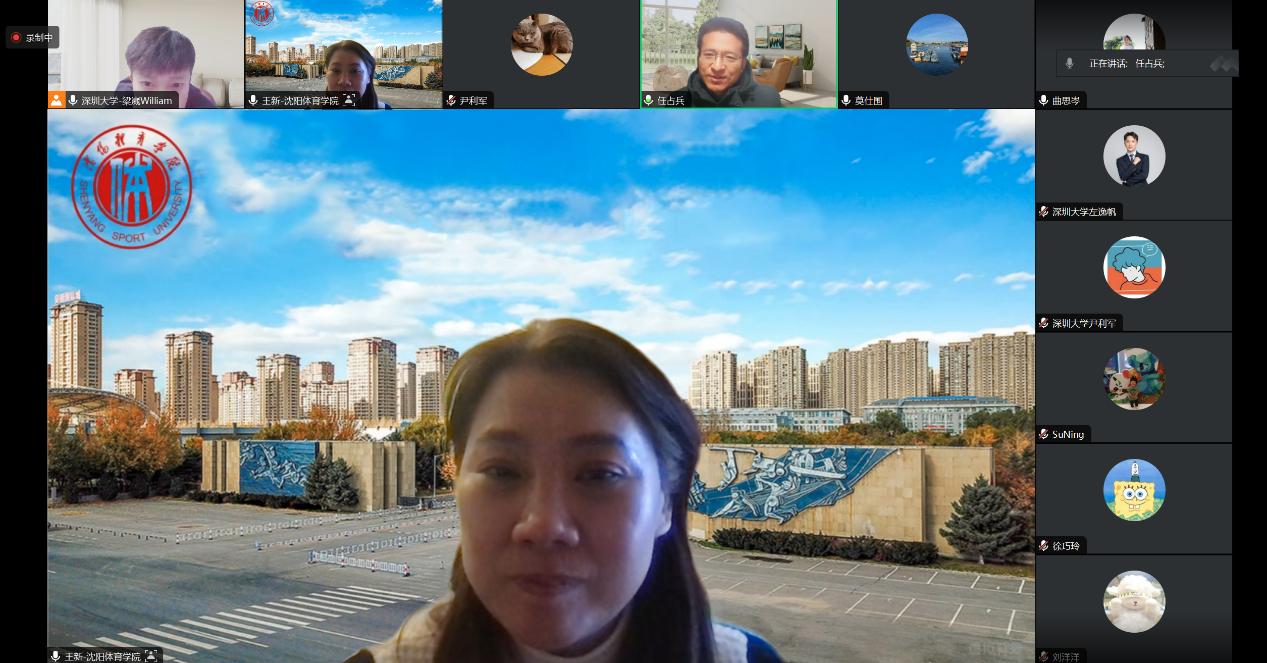Click the speaking indicator mic in 正在讲话 banner
1267x663 pixels.
click(1069, 63)
